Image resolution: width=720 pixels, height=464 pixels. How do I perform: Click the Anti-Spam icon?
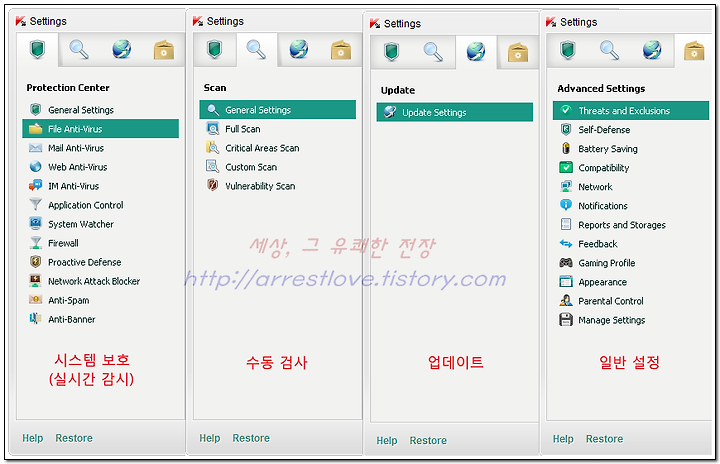(35, 300)
